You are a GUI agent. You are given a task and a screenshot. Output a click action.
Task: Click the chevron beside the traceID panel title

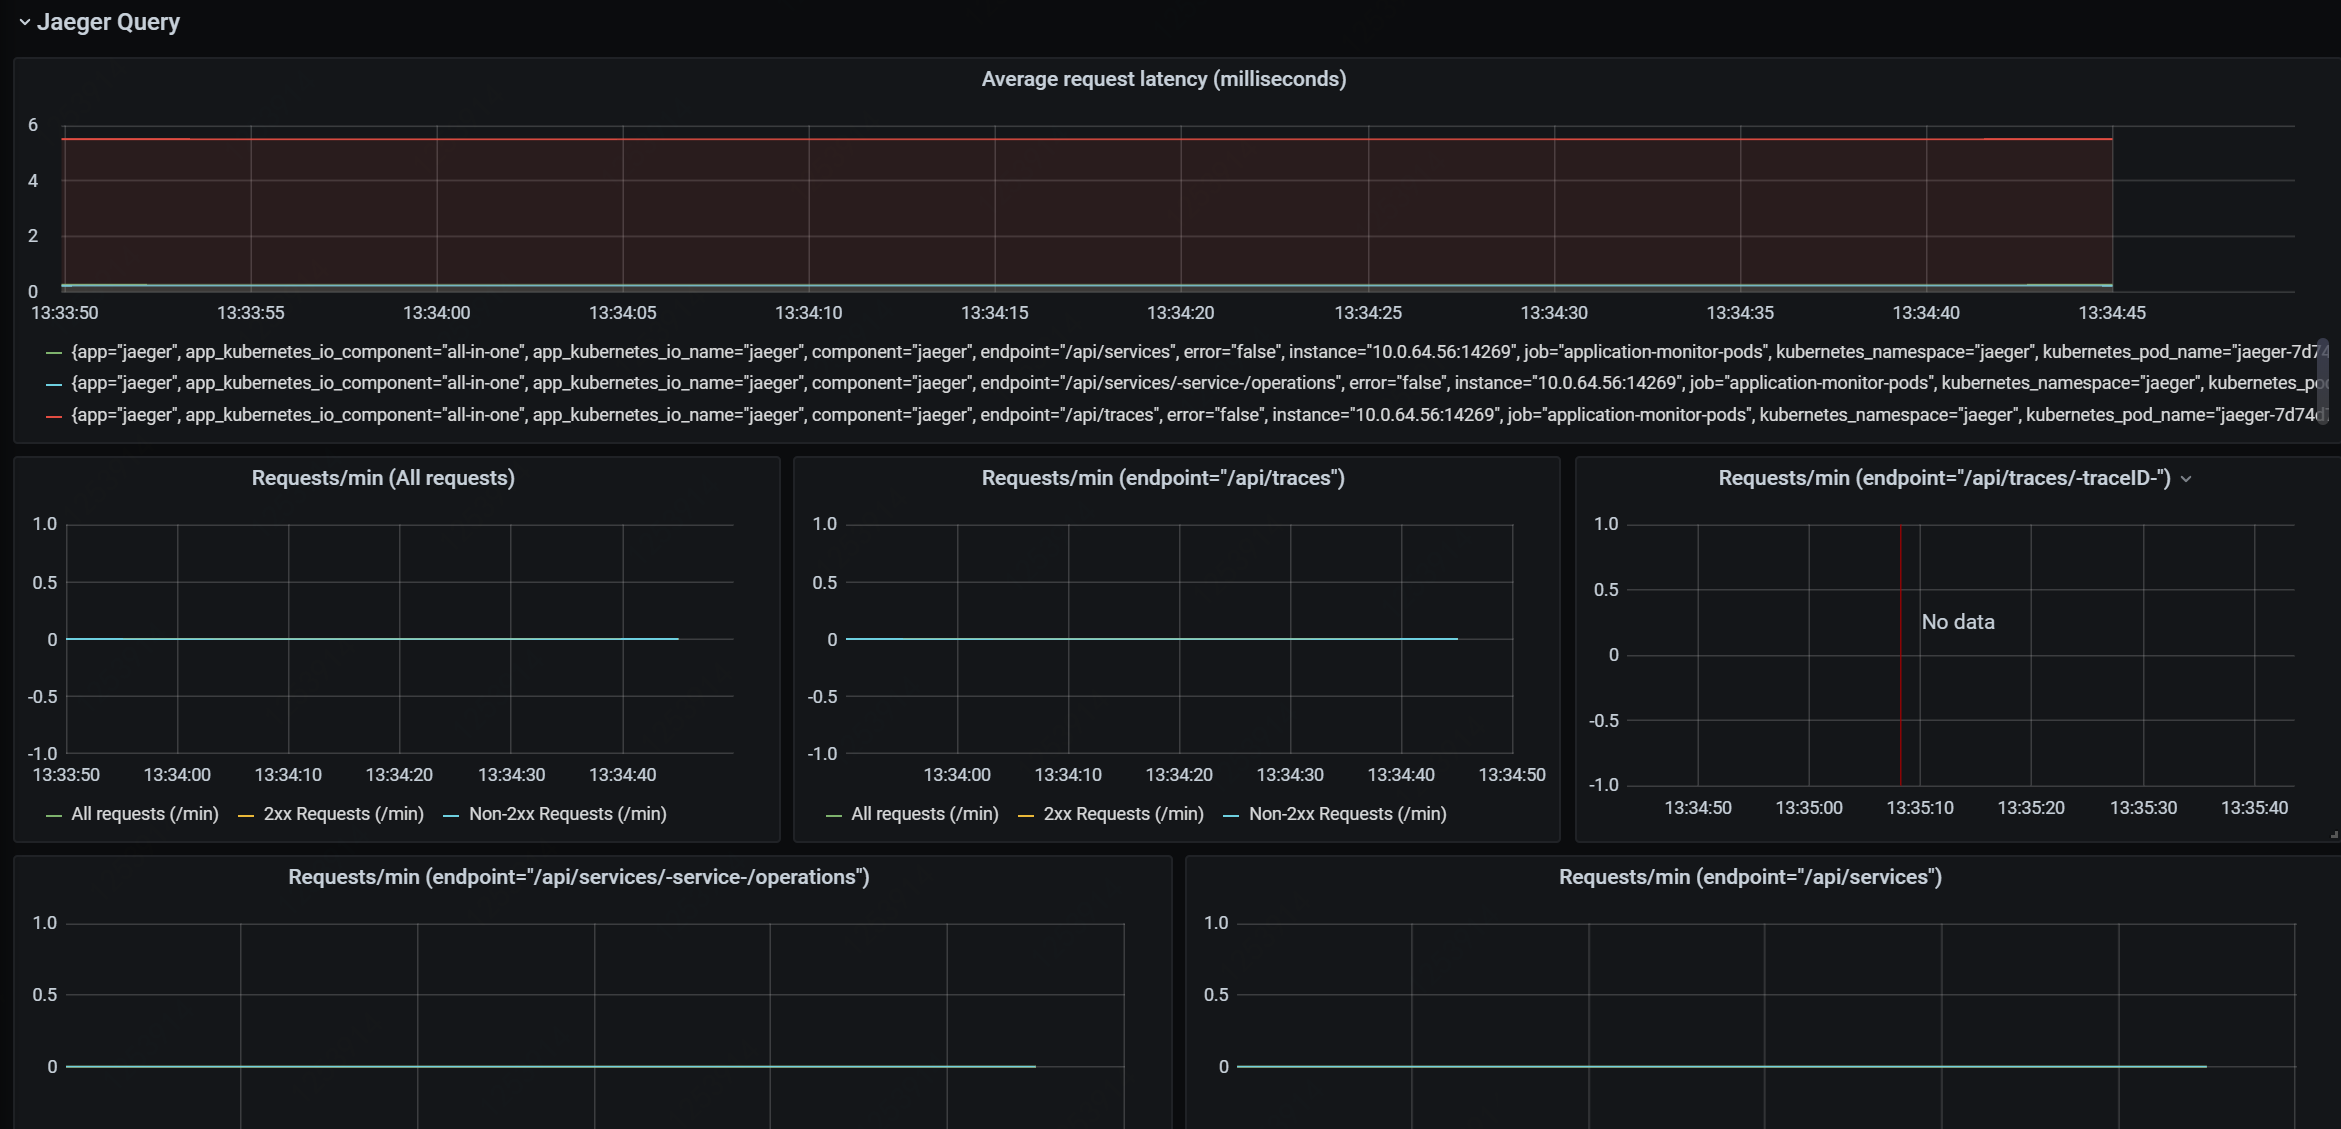(2186, 479)
